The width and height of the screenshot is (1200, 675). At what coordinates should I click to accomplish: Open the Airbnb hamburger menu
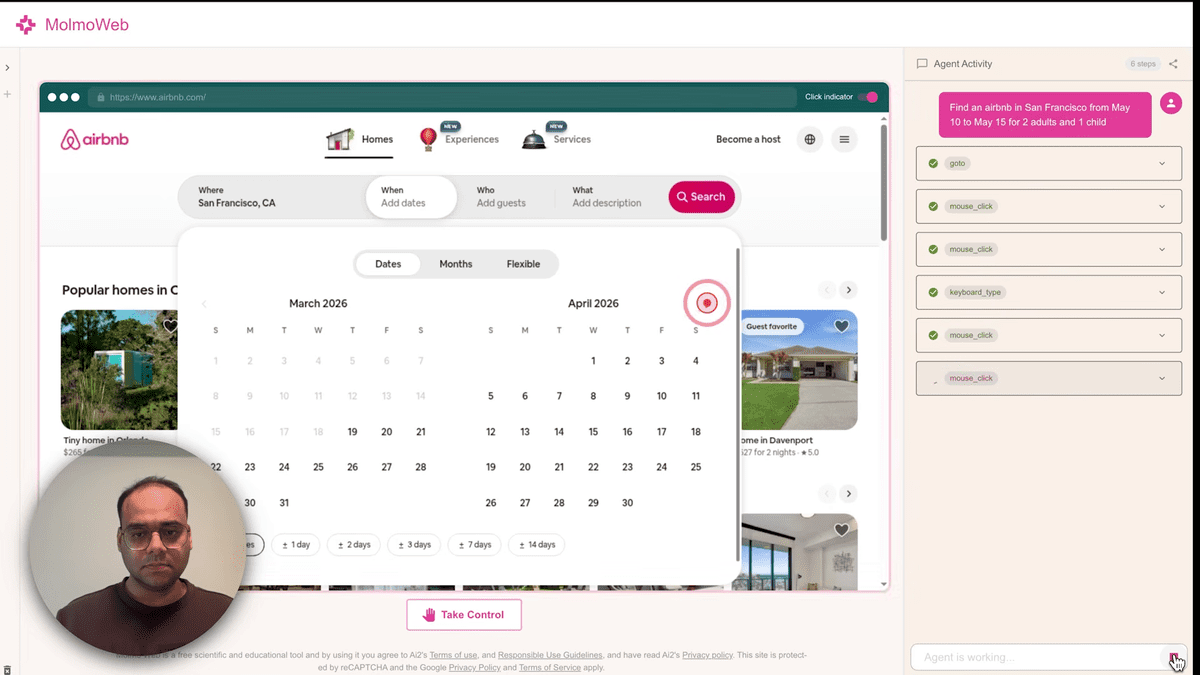pyautogui.click(x=844, y=140)
